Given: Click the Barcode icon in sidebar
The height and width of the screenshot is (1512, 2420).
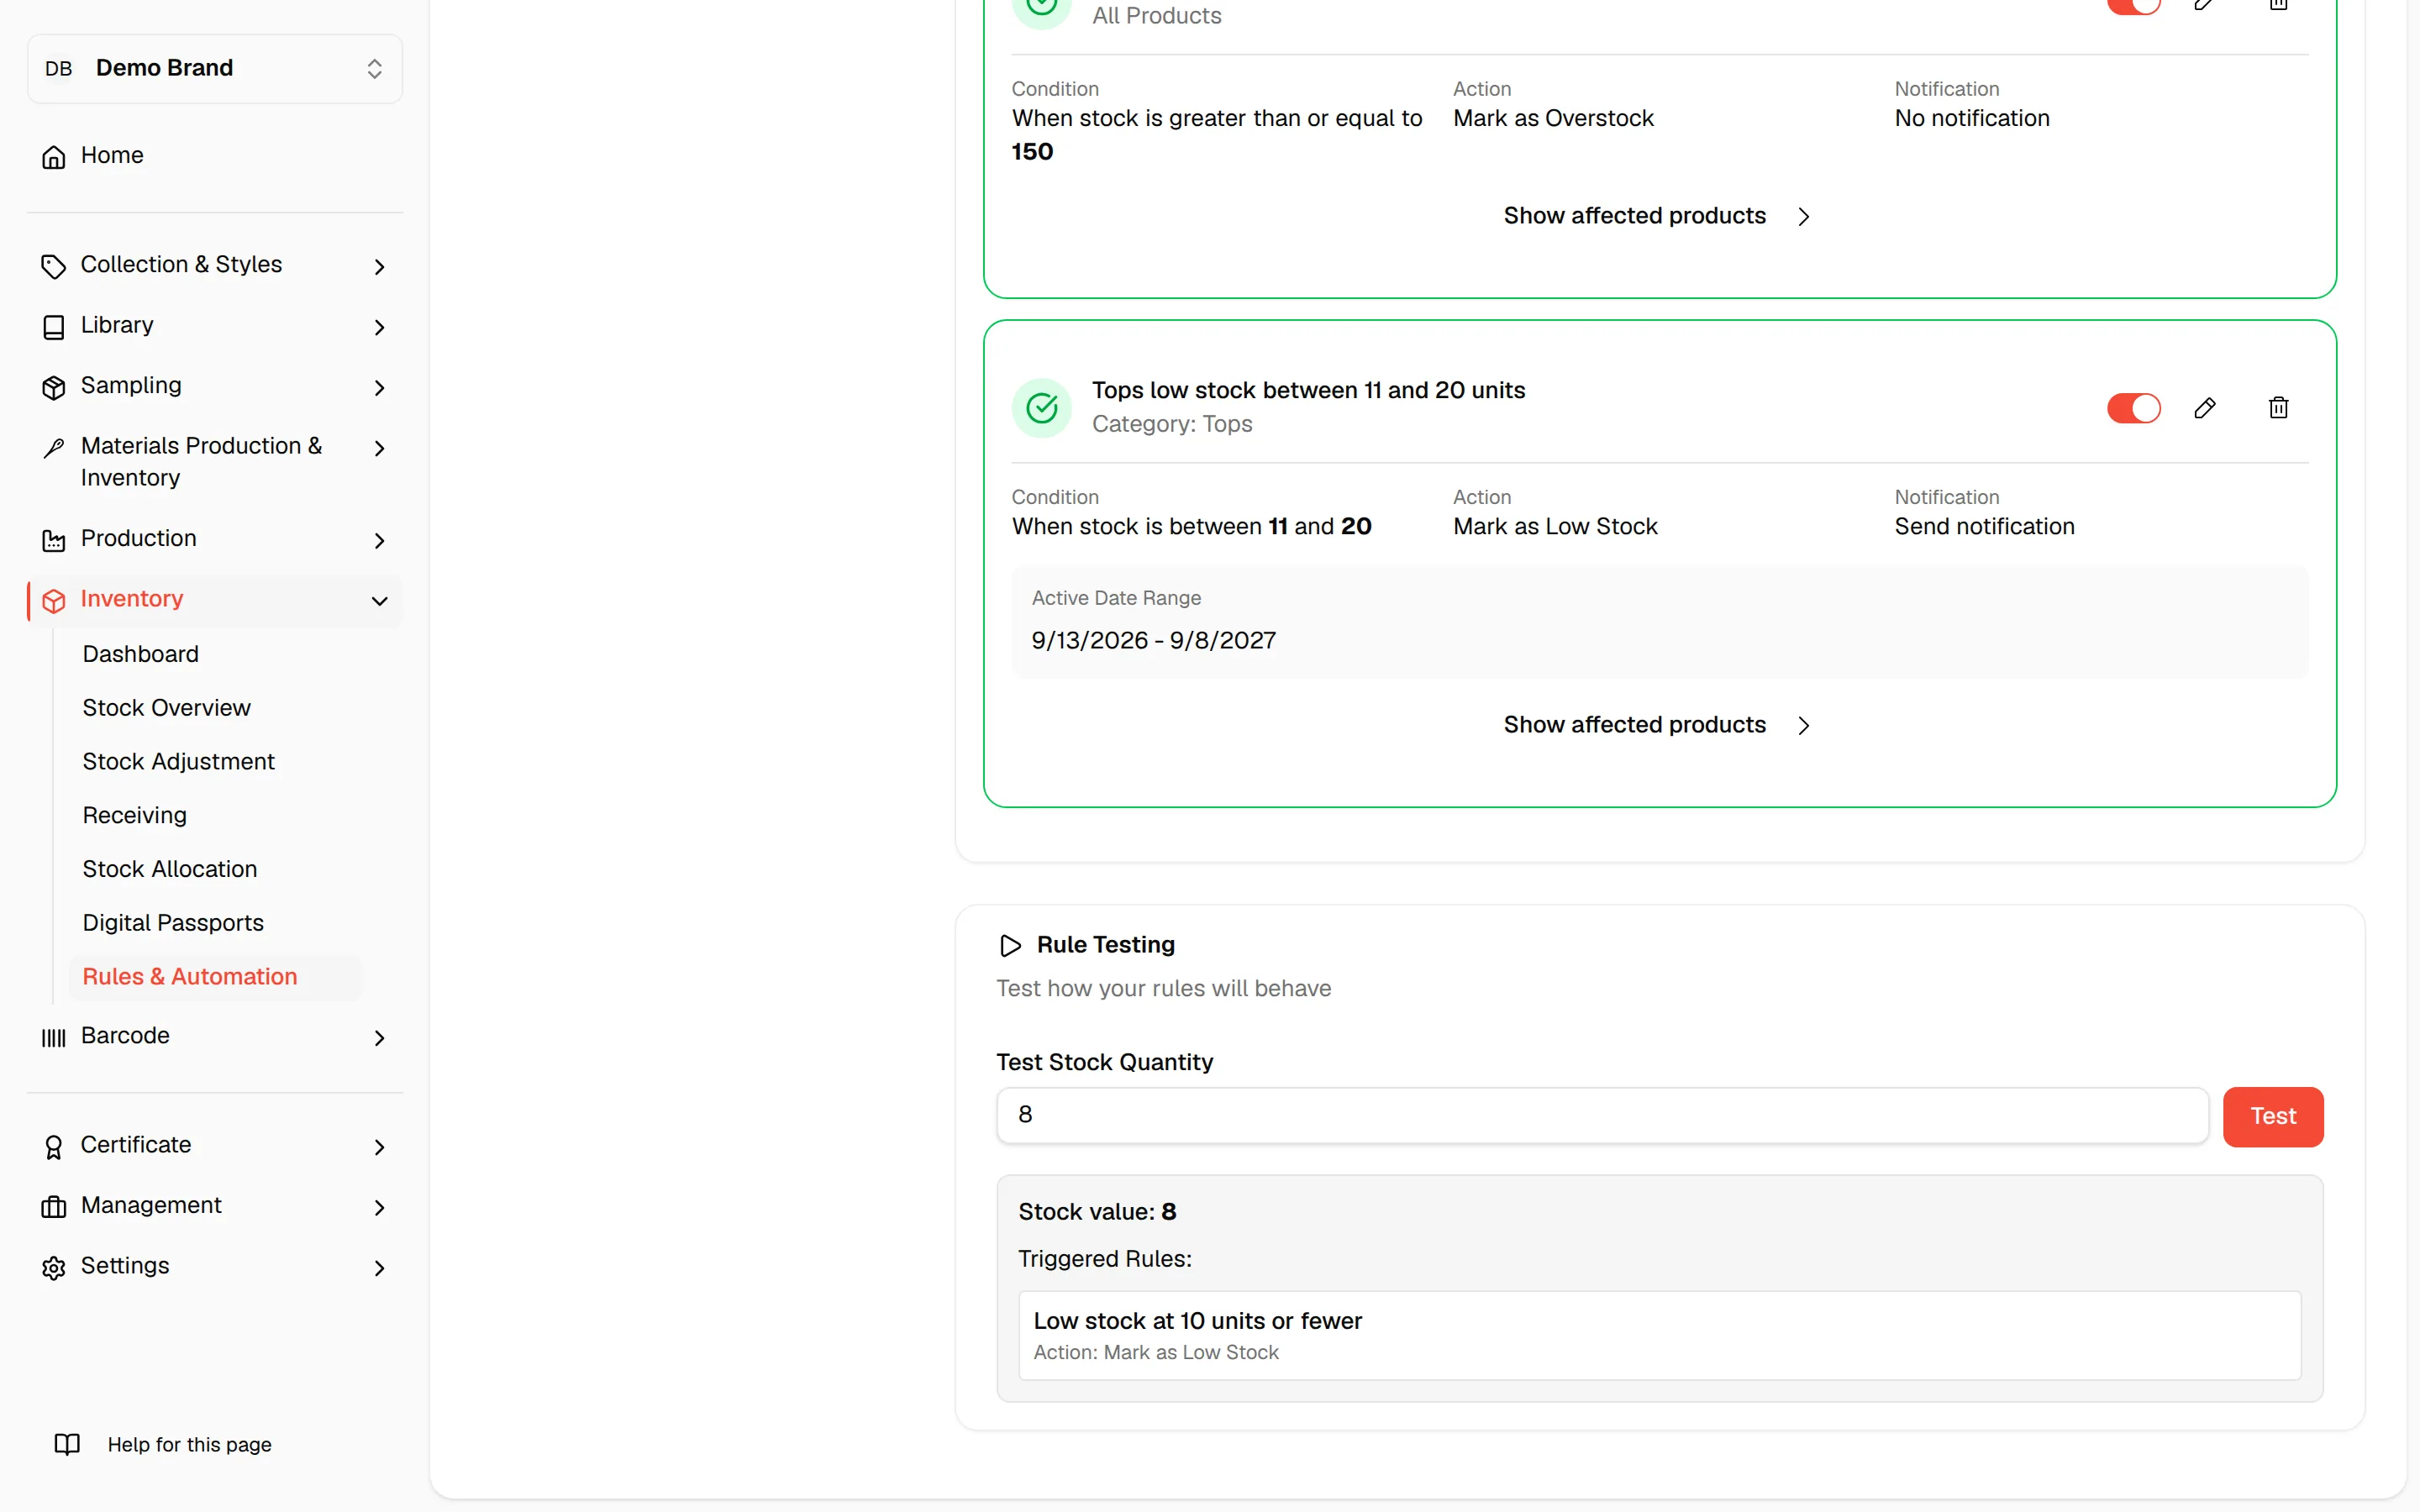Looking at the screenshot, I should tap(54, 1037).
